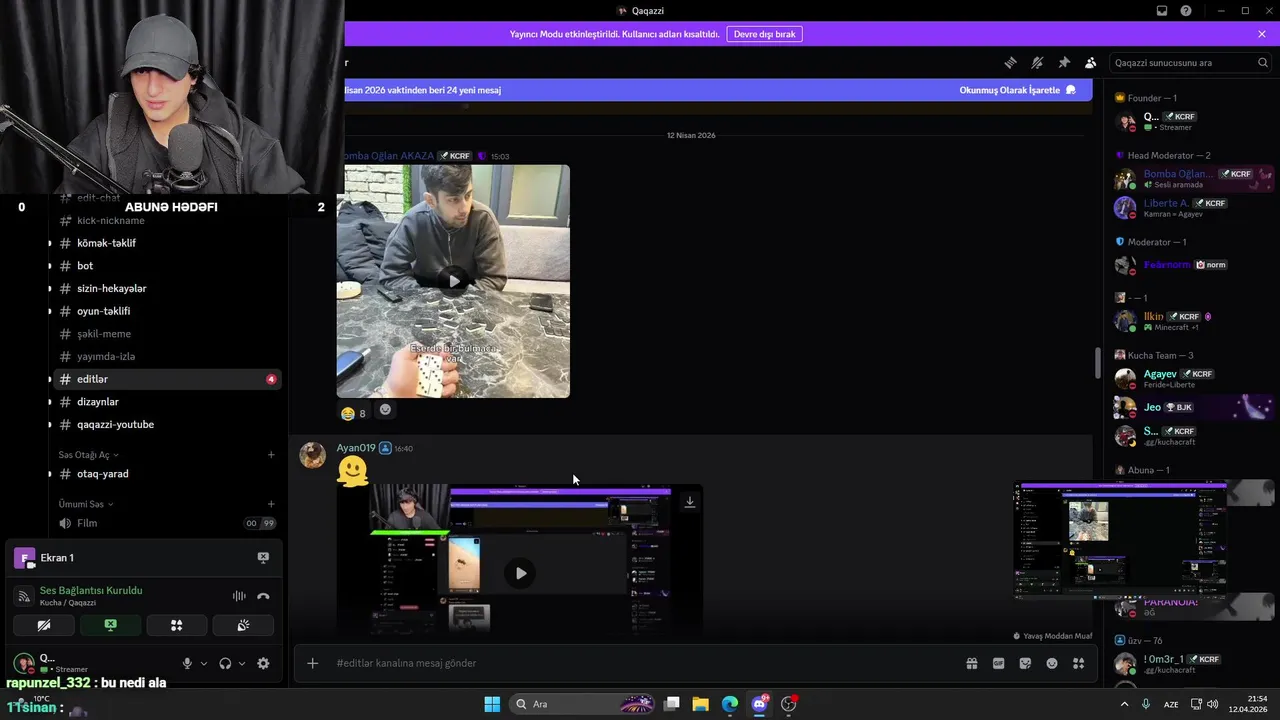Viewport: 1280px width, 720px height.
Task: Add a channel to Səs Otağı Aç category
Action: click(271, 455)
